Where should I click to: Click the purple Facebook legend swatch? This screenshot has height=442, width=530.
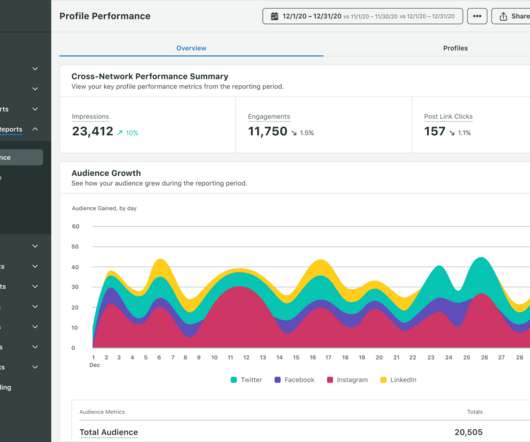coord(278,380)
